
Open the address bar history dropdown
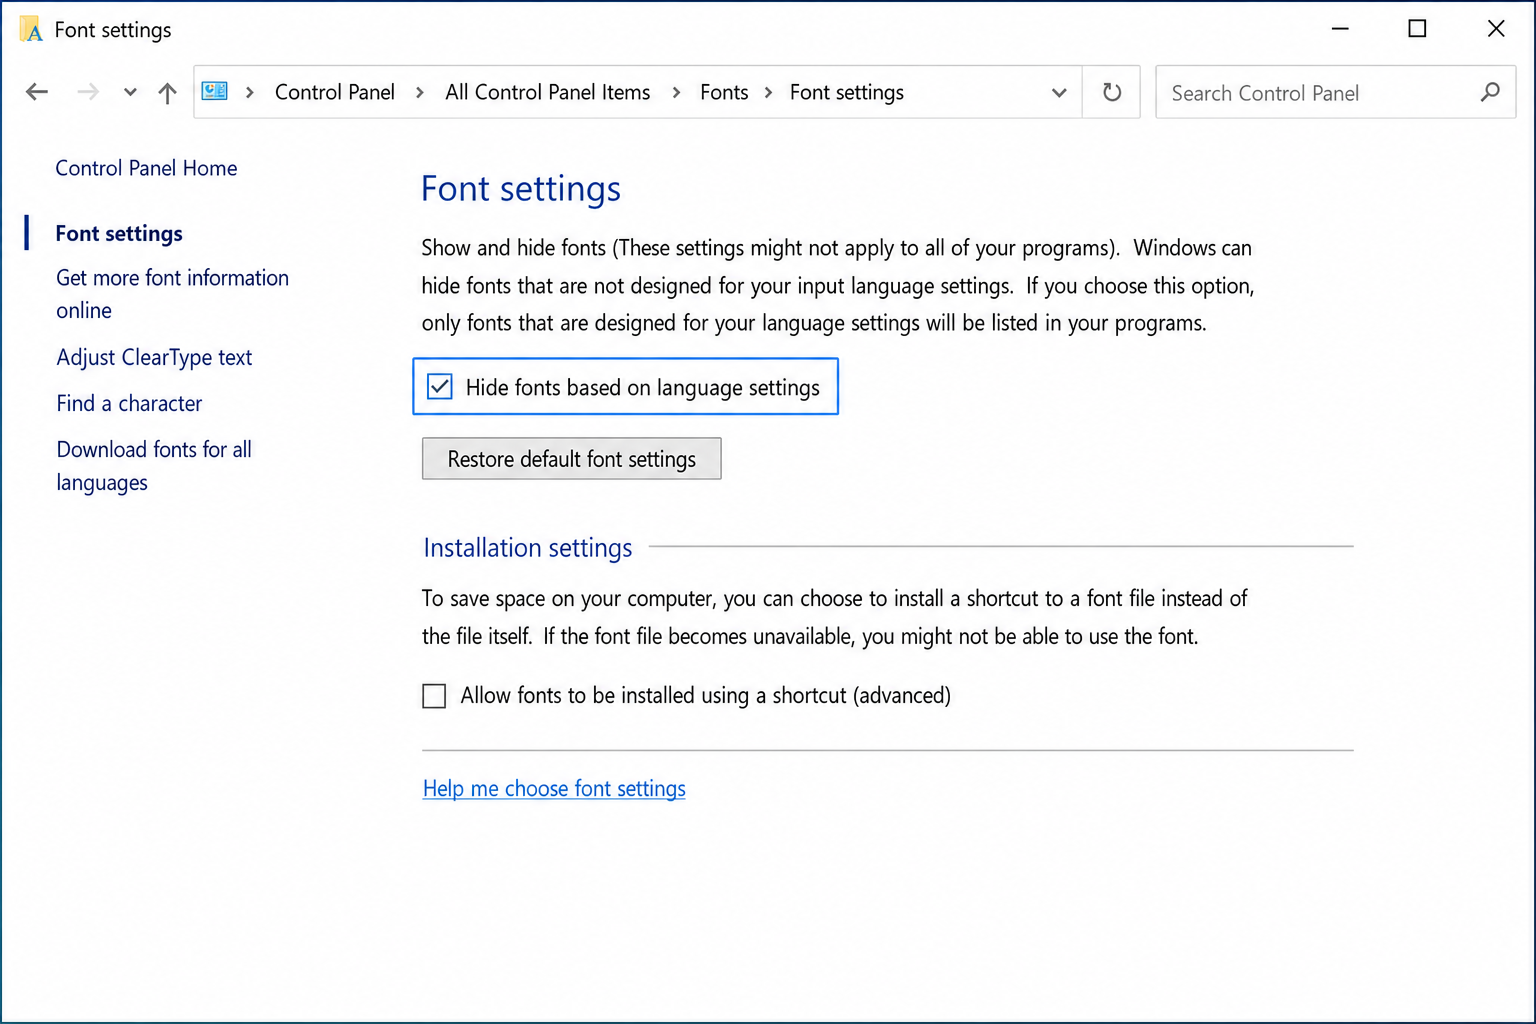1059,92
